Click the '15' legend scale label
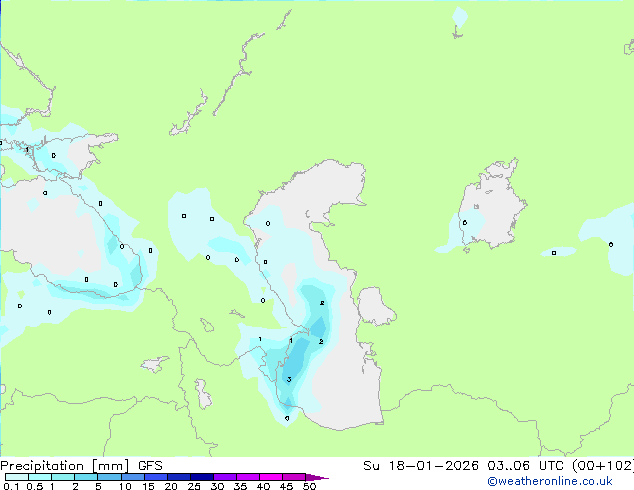This screenshot has height=490, width=634. pos(148,486)
